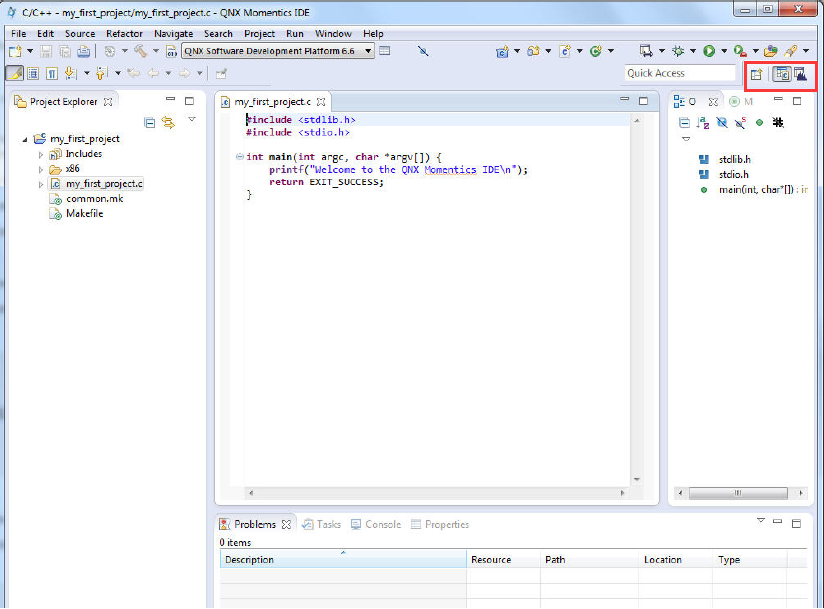Toggle show whitespace characters button

pyautogui.click(x=52, y=74)
